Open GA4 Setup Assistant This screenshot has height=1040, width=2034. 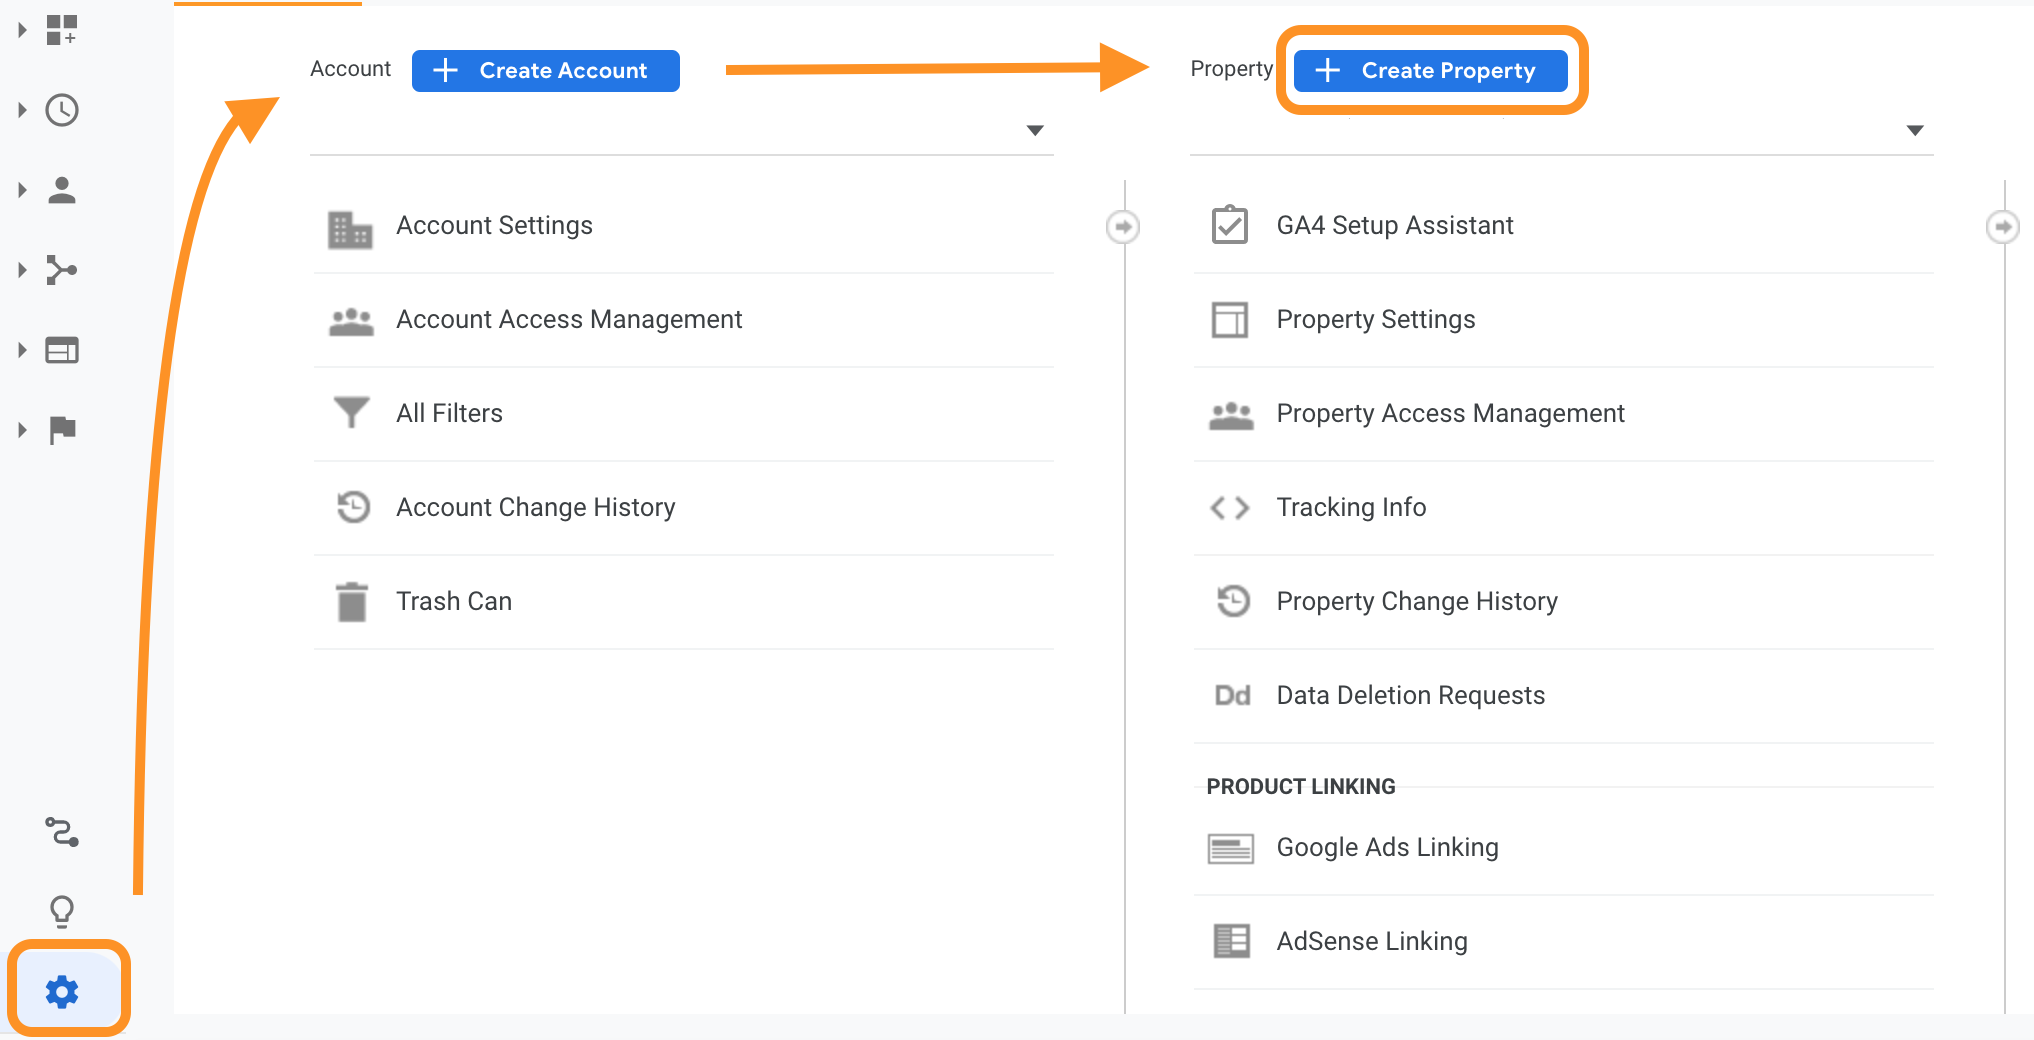pos(1395,225)
